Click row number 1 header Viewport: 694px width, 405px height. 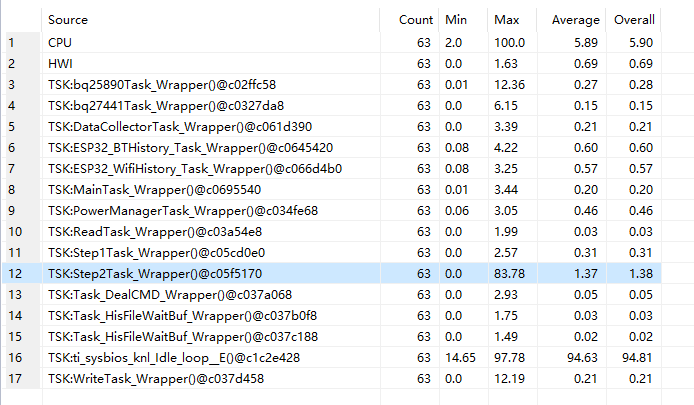[x=23, y=42]
